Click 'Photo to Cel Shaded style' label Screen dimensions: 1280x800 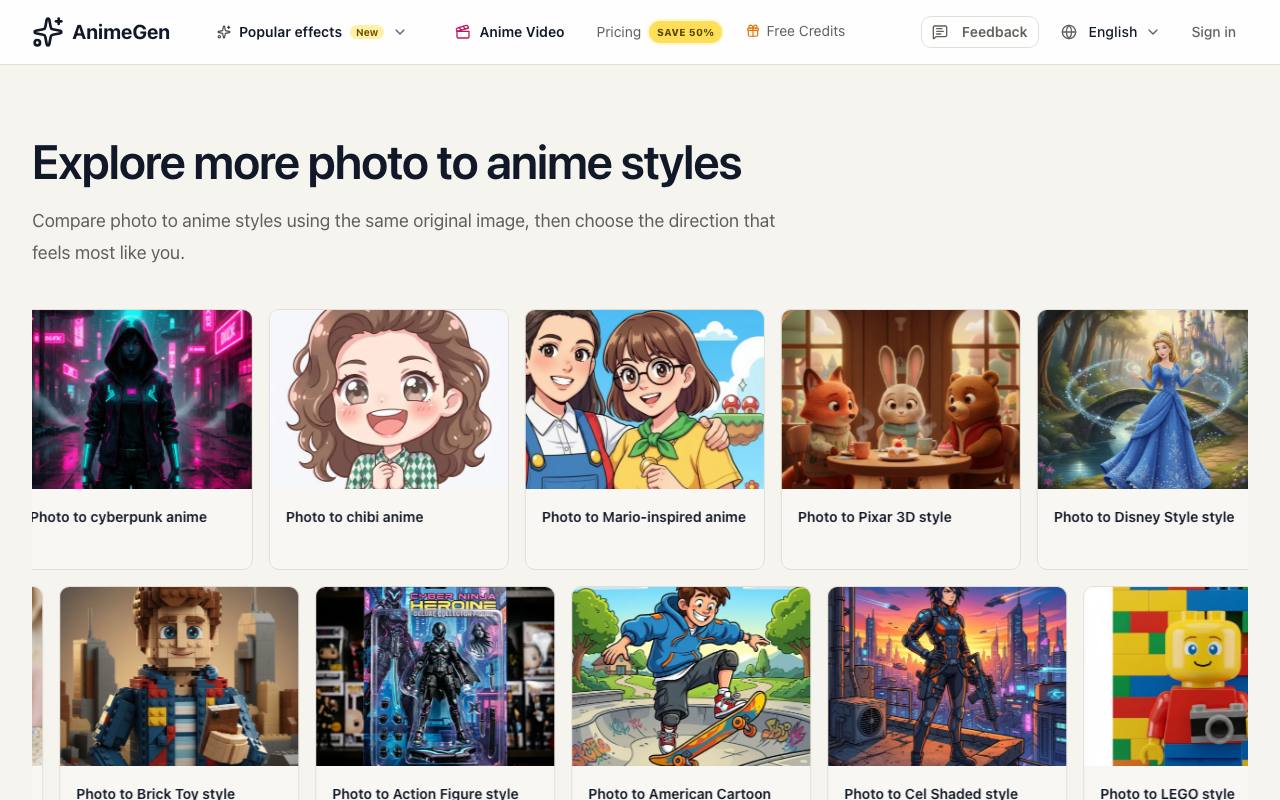point(931,793)
